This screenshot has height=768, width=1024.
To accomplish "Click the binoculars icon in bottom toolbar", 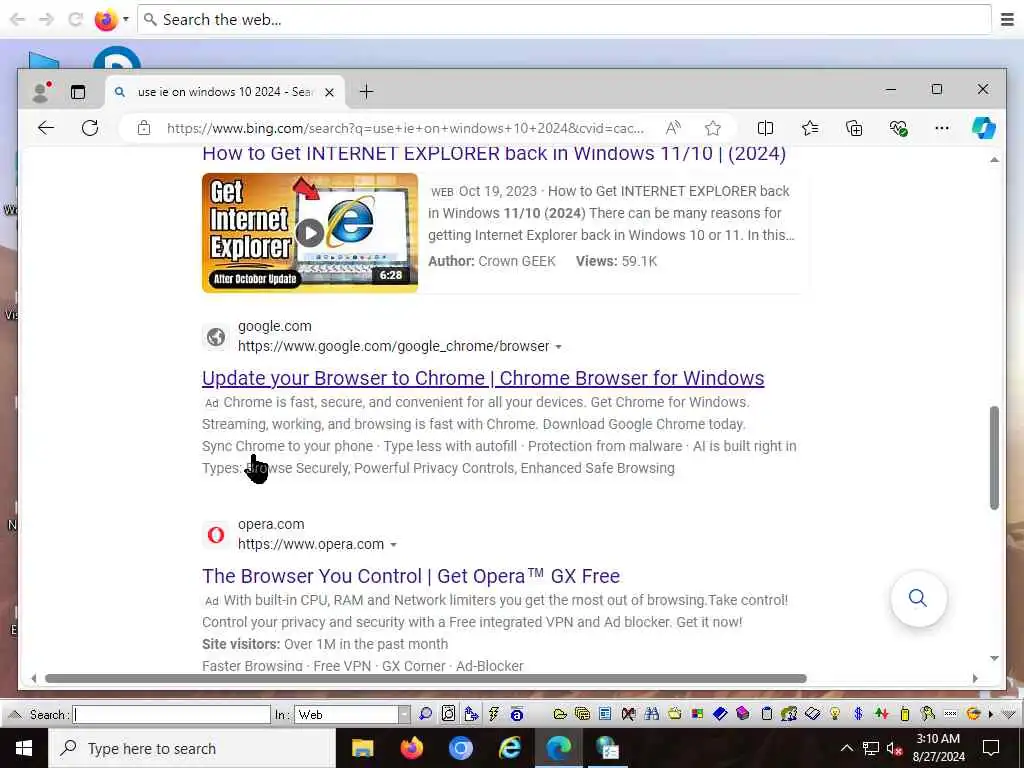I will click(x=651, y=714).
